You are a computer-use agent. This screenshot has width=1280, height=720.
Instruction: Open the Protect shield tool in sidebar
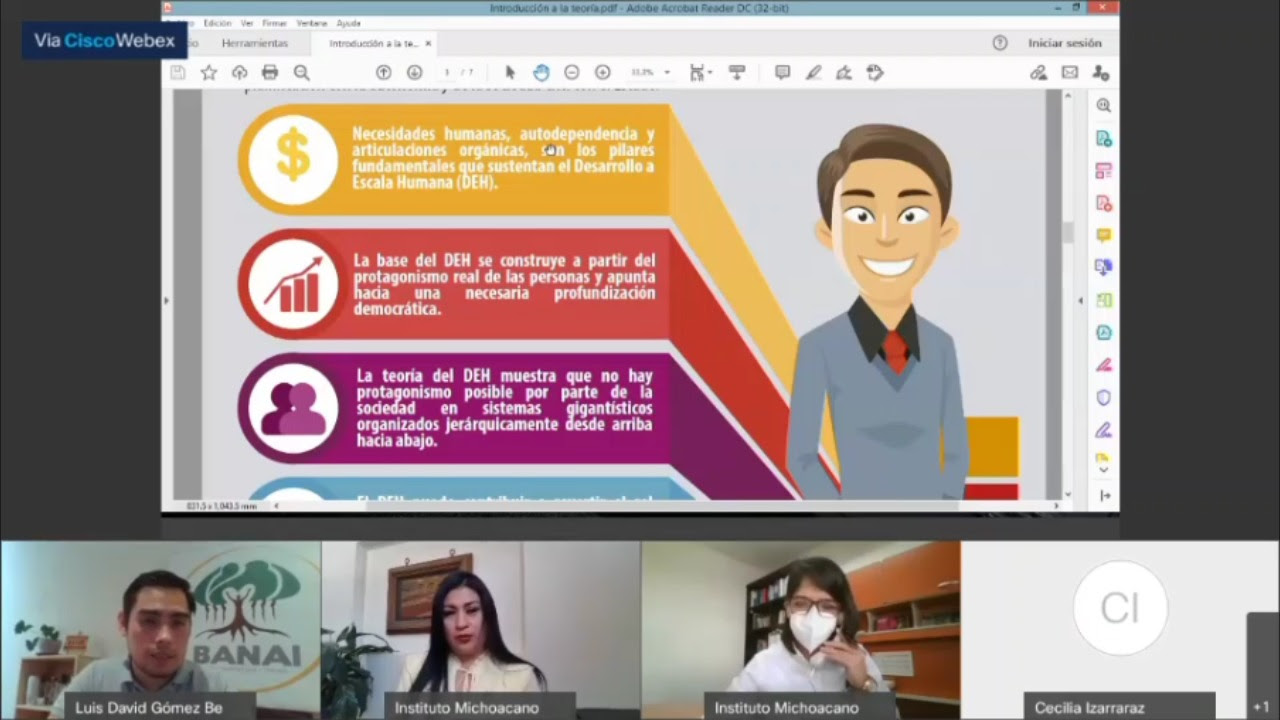[1104, 397]
